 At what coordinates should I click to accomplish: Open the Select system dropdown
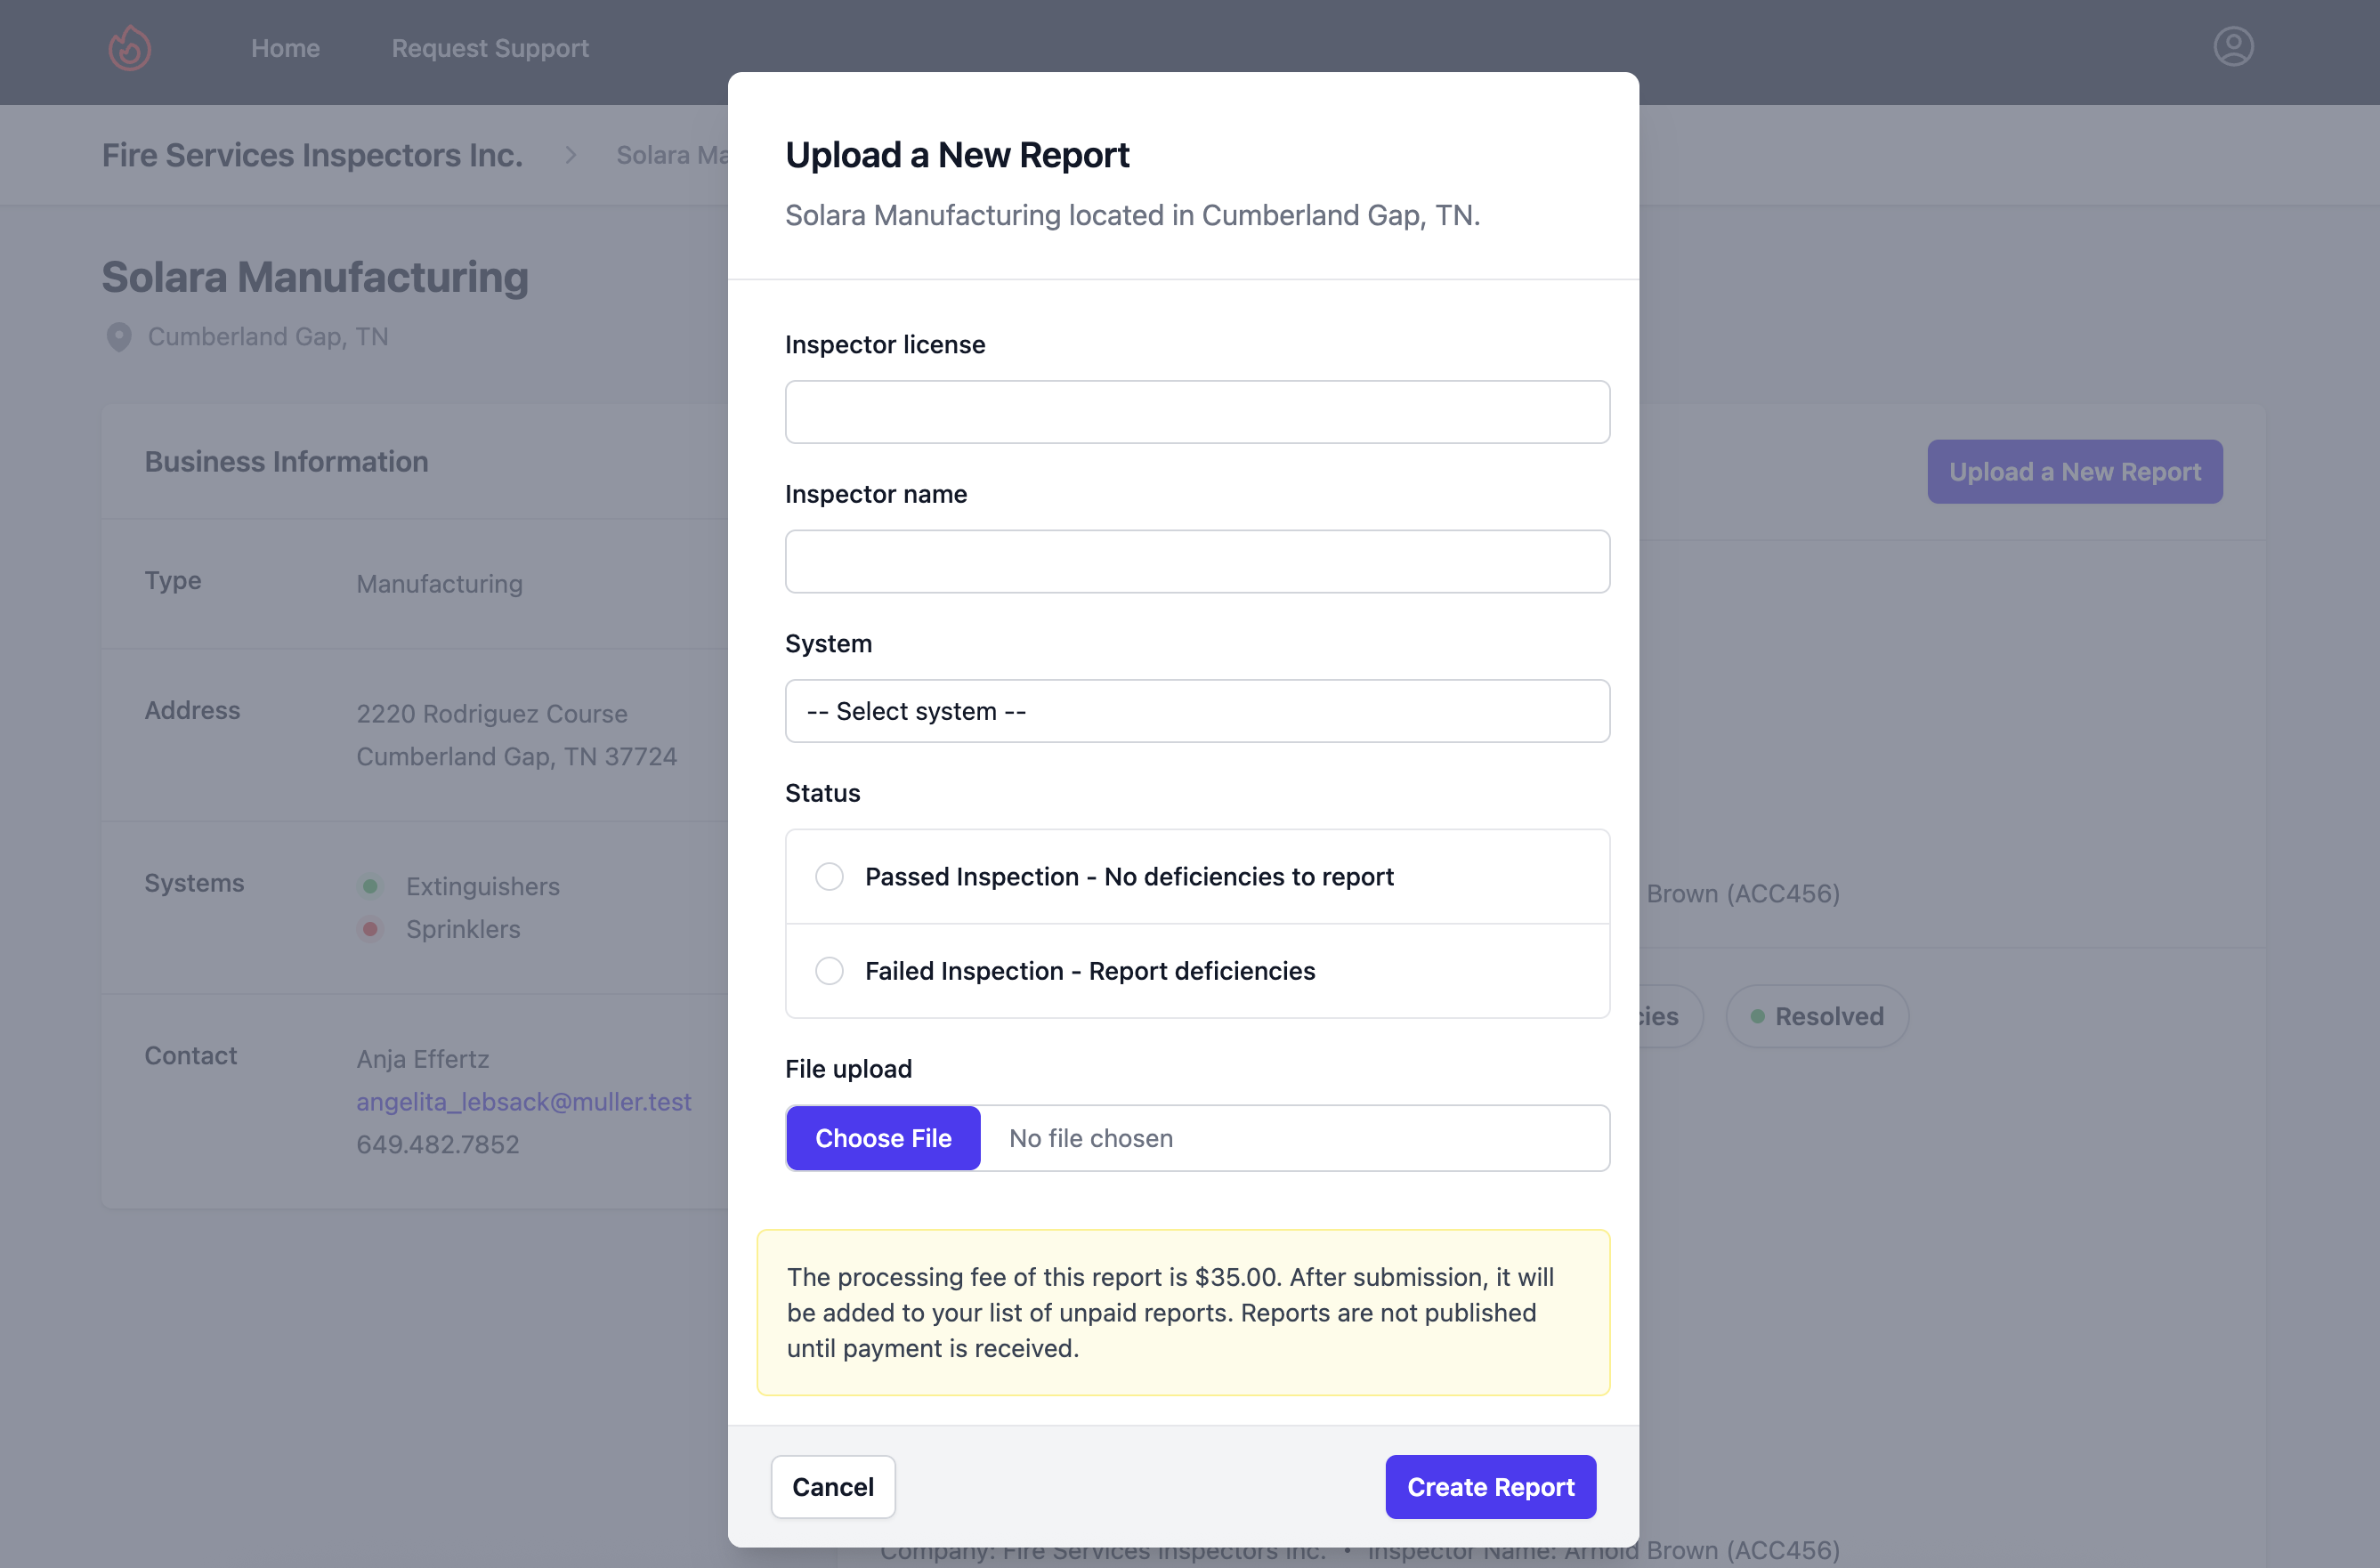1196,711
